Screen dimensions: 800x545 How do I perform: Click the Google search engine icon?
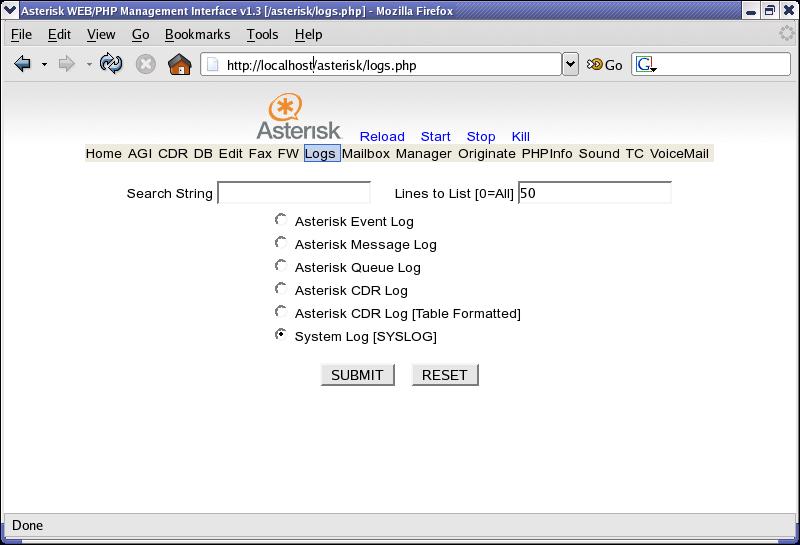tap(646, 65)
